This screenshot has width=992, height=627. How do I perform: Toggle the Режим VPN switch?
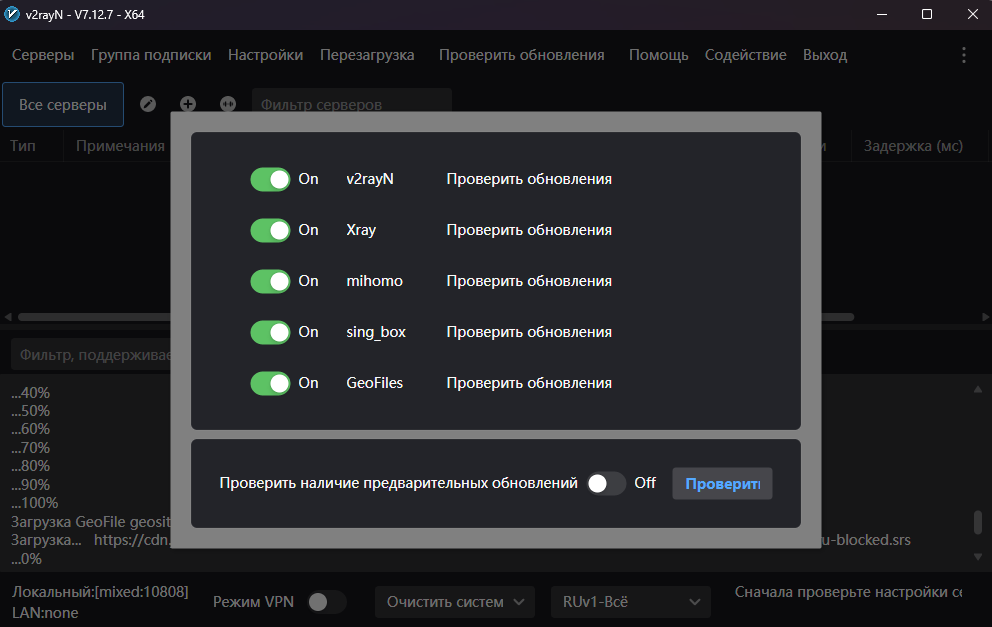pos(326,602)
